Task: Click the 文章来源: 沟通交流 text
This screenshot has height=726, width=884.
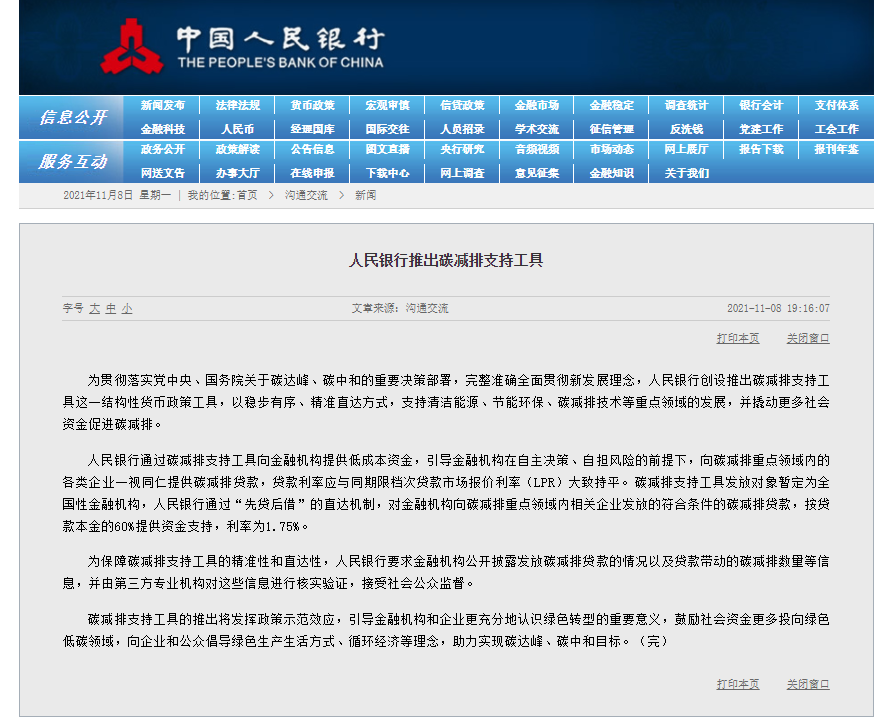Action: click(400, 308)
